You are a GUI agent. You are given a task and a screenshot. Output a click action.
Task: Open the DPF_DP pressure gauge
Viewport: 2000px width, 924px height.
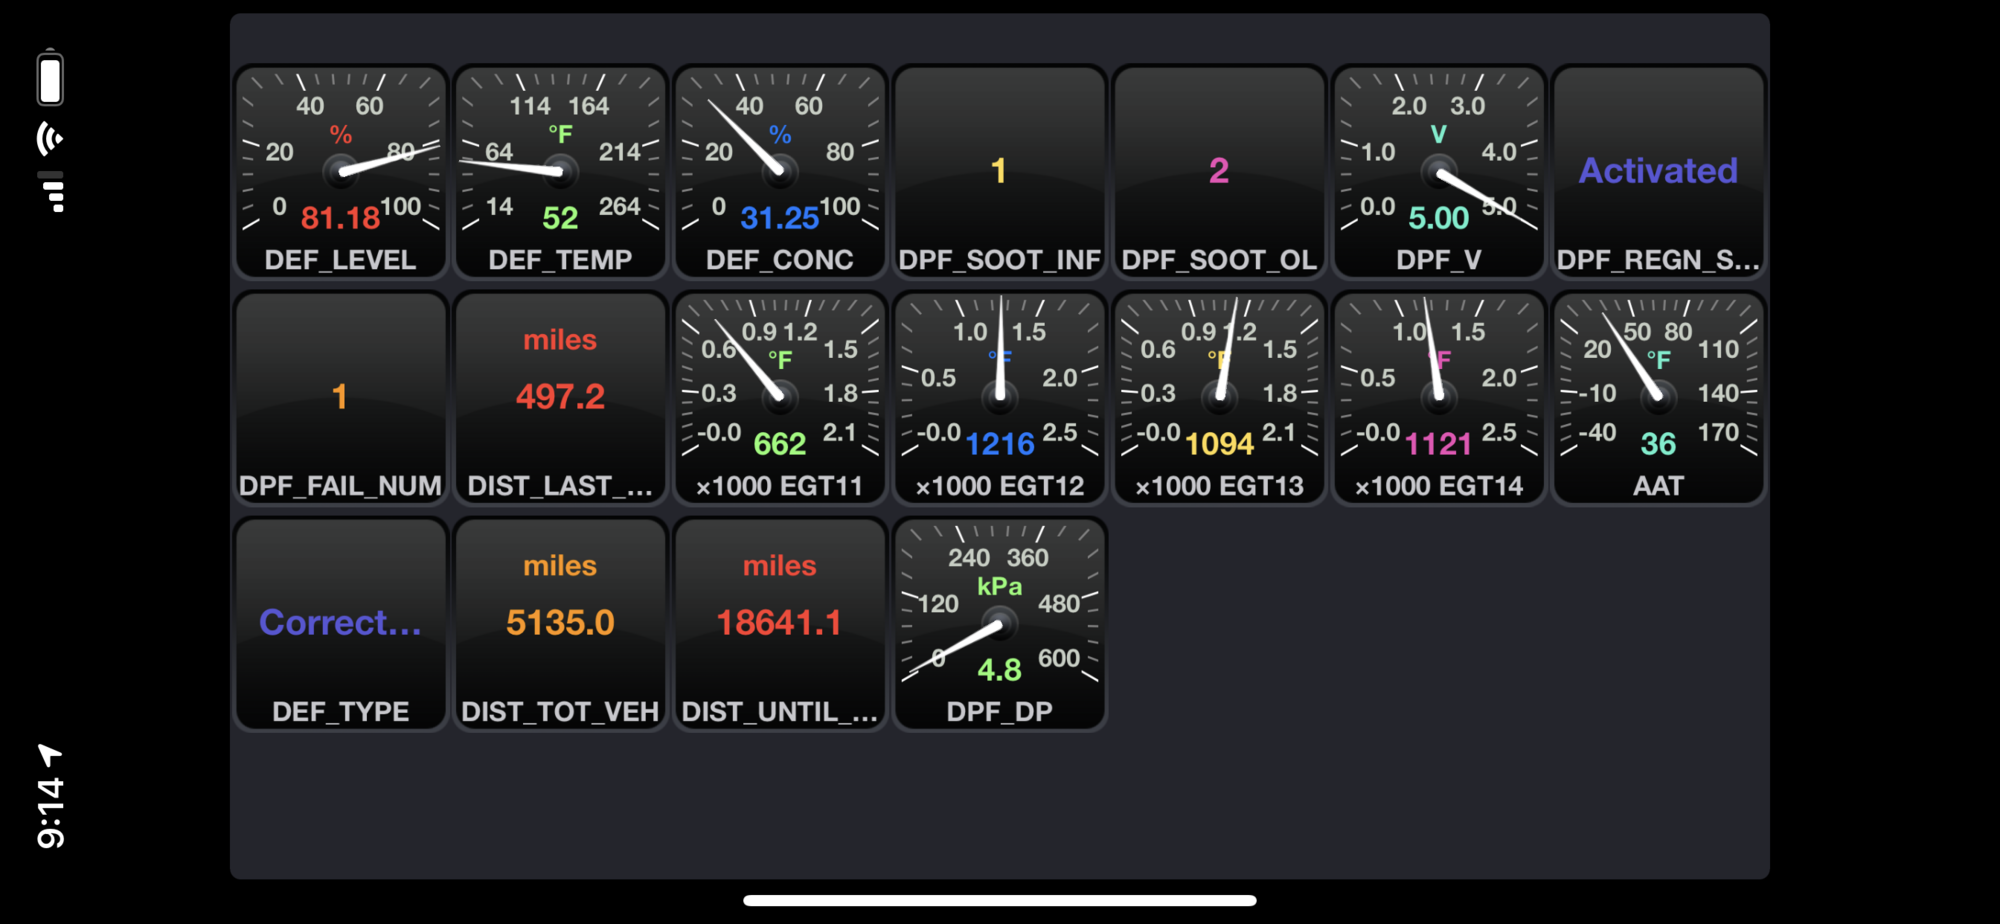tap(999, 623)
